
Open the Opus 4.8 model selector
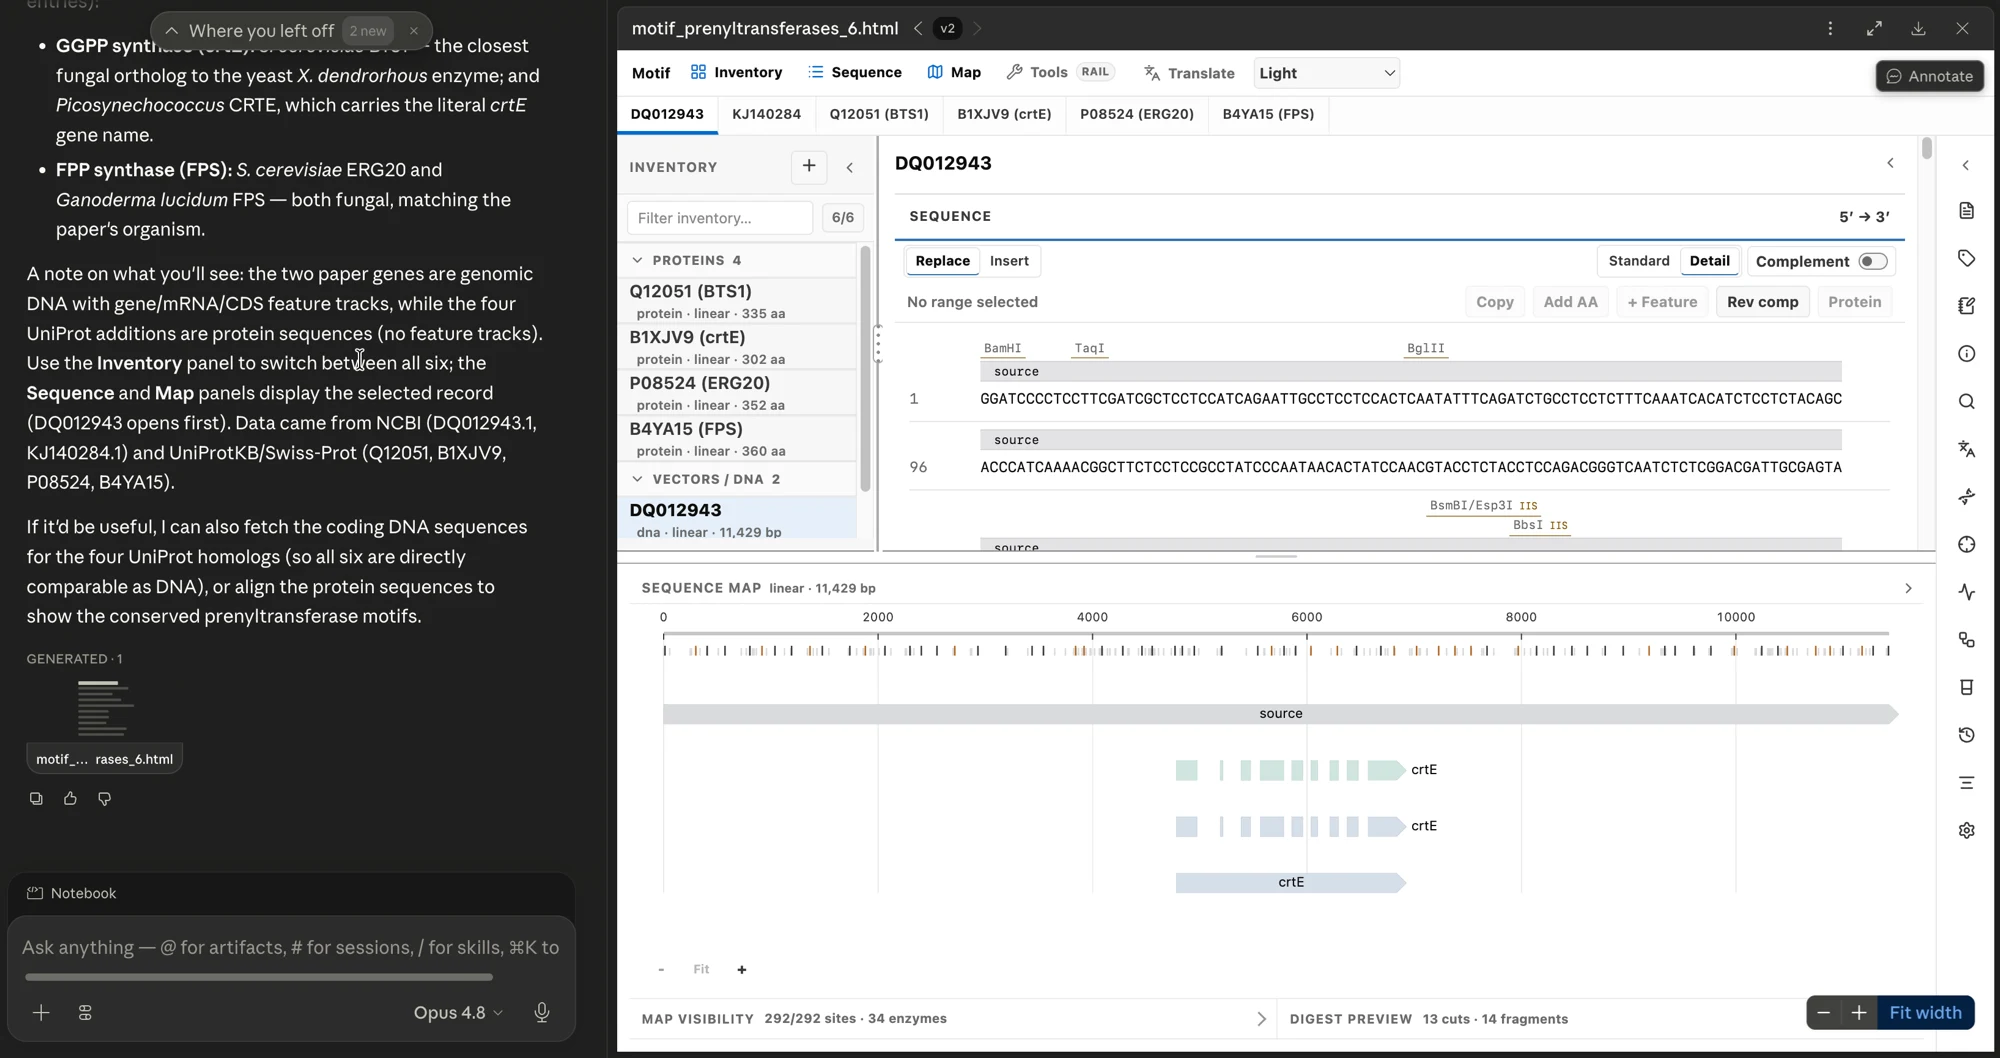[458, 1012]
